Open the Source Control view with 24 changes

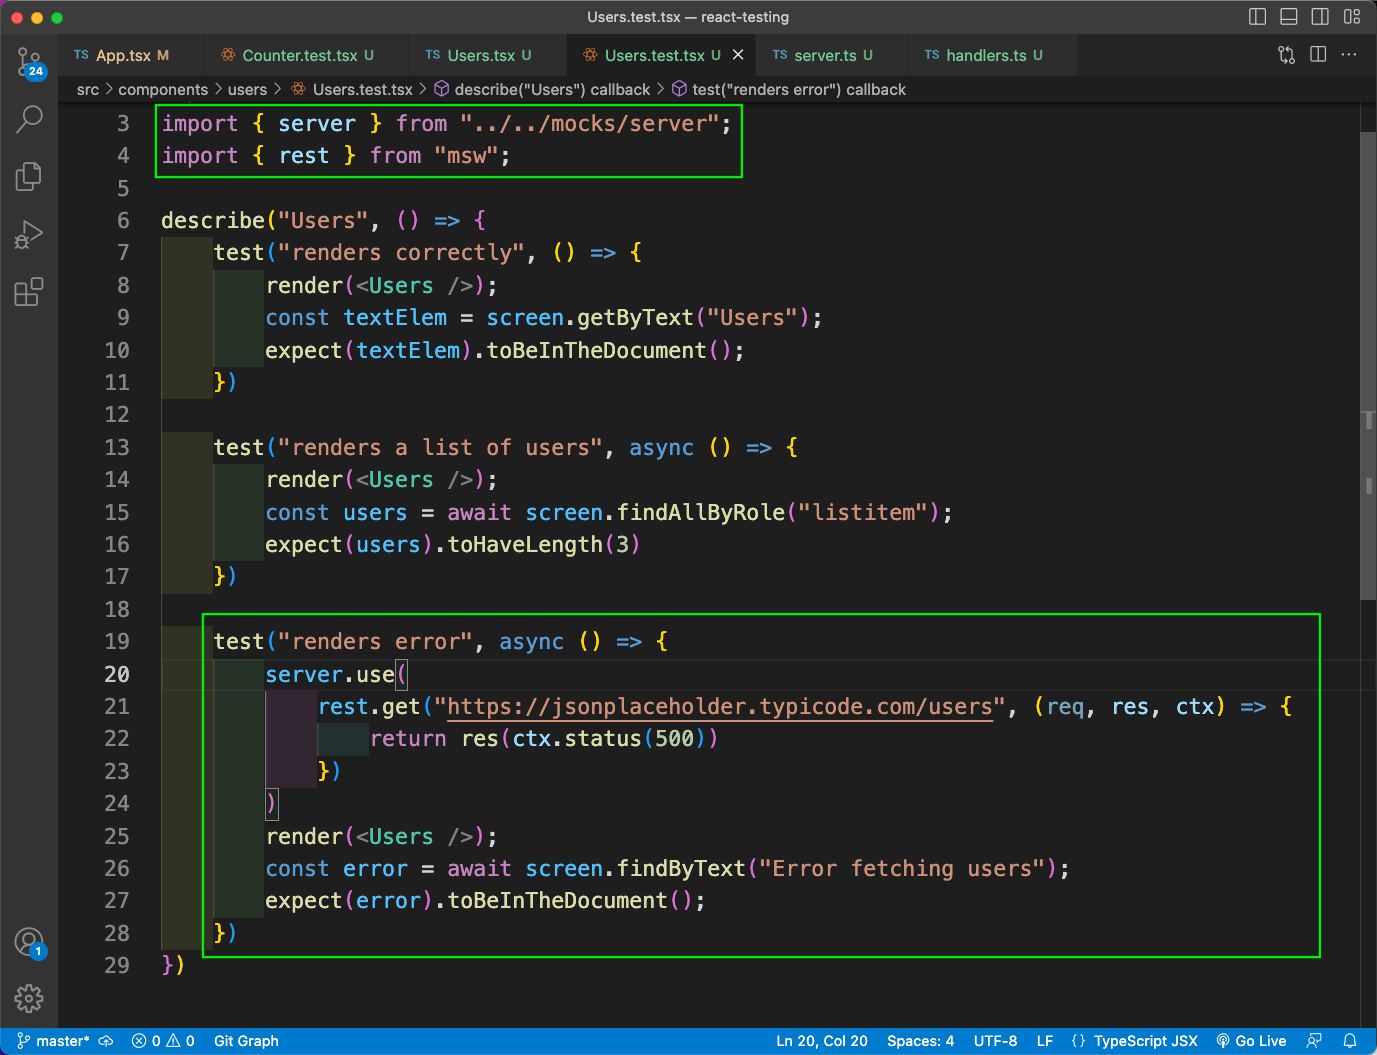coord(28,60)
